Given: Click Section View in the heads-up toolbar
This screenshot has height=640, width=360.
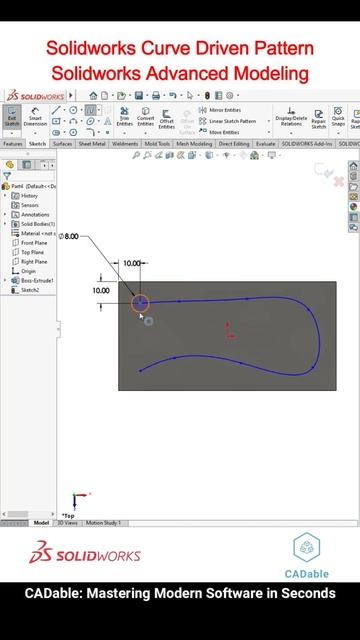Looking at the screenshot, I should (169, 155).
